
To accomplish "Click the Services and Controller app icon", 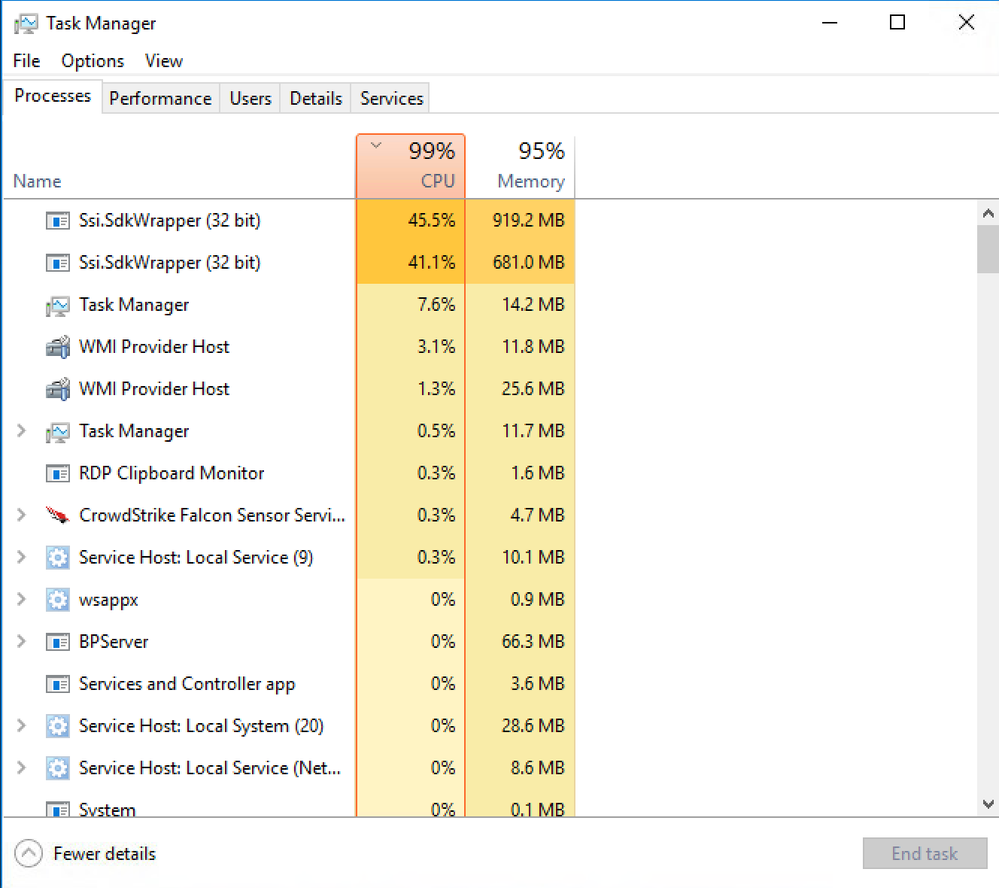I will click(x=57, y=685).
